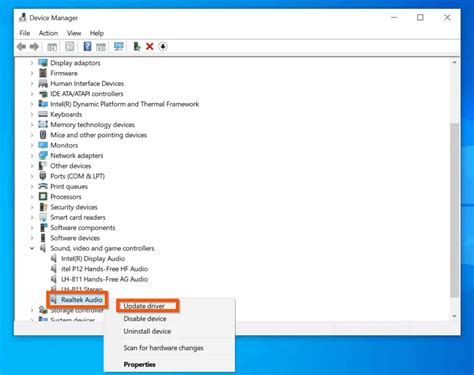Viewport: 474px width, 375px height.
Task: Click the Keyboards device icon
Action: click(43, 114)
